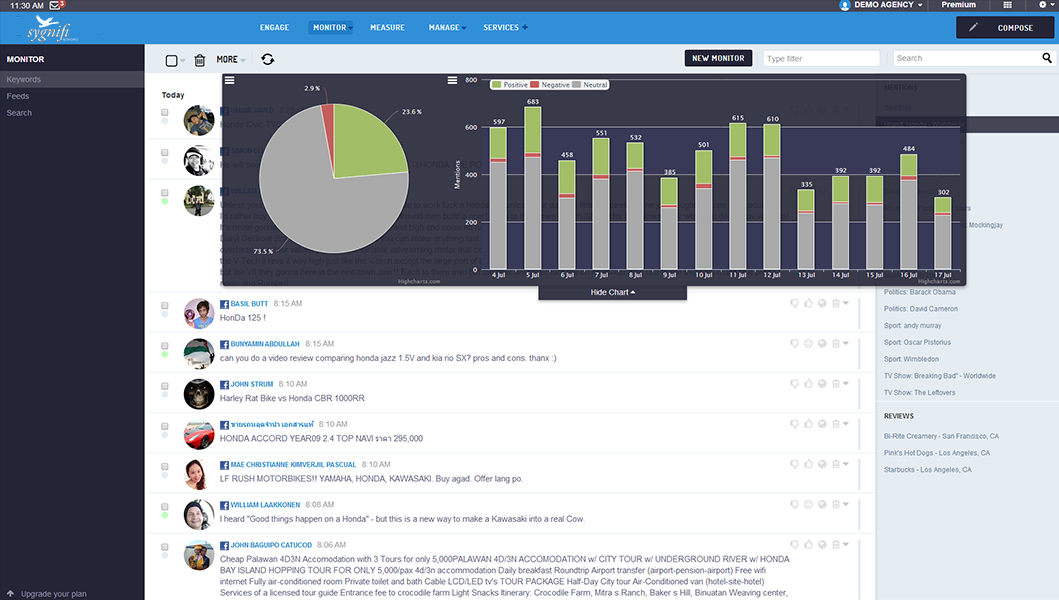Open the Measure menu
The image size is (1059, 600).
tap(387, 28)
